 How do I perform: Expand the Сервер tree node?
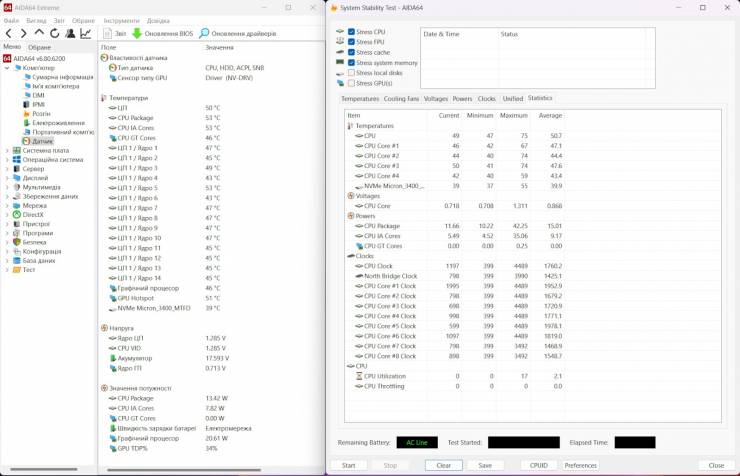(7, 169)
